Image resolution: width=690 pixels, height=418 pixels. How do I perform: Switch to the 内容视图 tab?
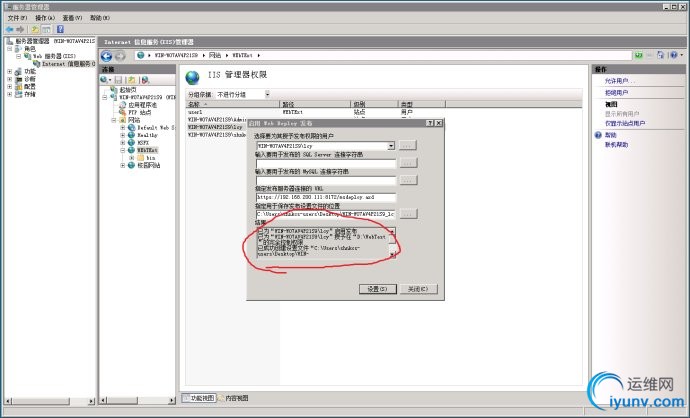[x=233, y=398]
